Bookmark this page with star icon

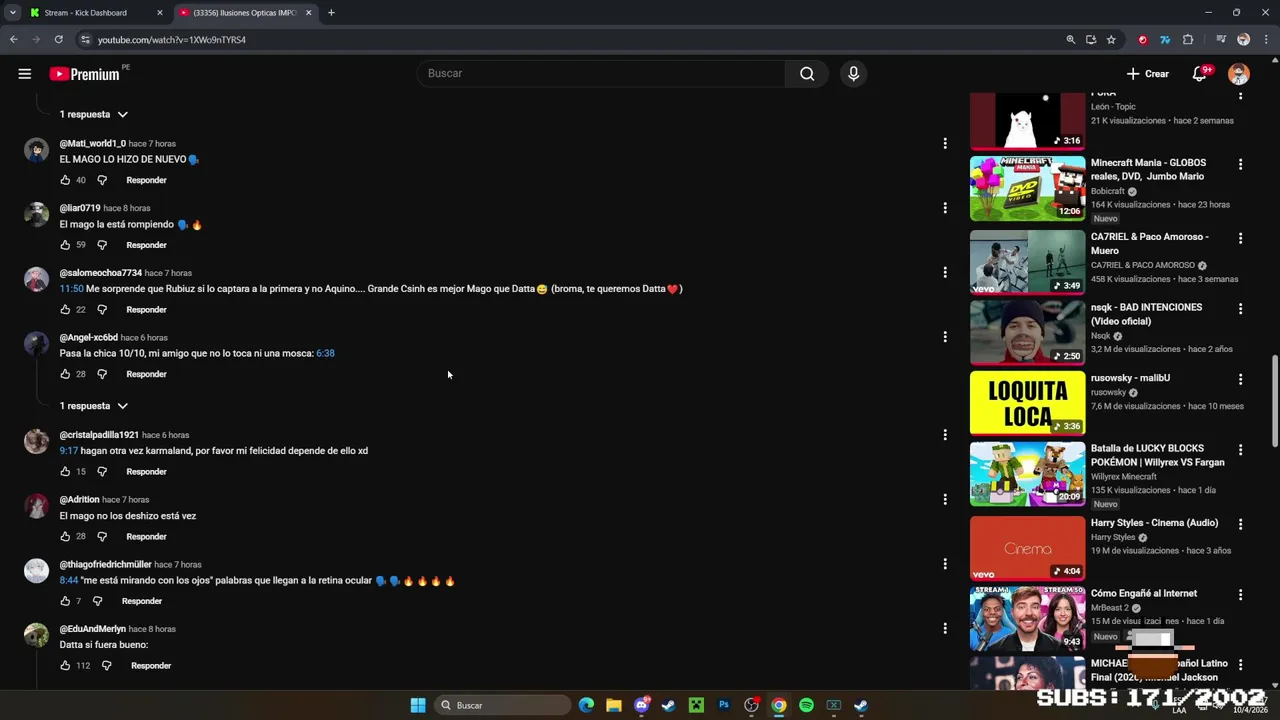[x=1111, y=40]
